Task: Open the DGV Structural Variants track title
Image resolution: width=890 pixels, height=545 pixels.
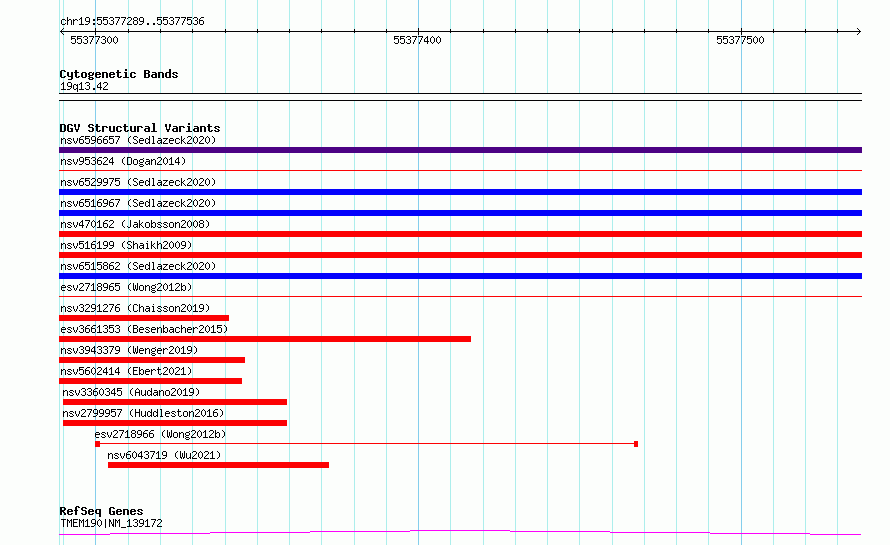Action: click(x=140, y=128)
